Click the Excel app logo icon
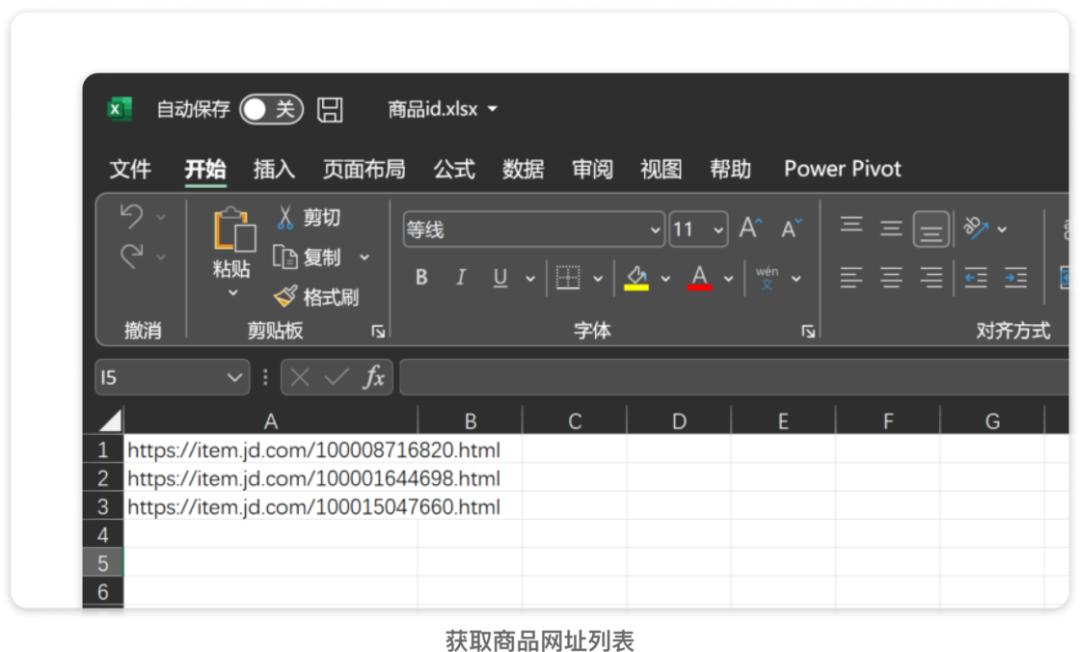Image resolution: width=1080 pixels, height=652 pixels. click(119, 109)
